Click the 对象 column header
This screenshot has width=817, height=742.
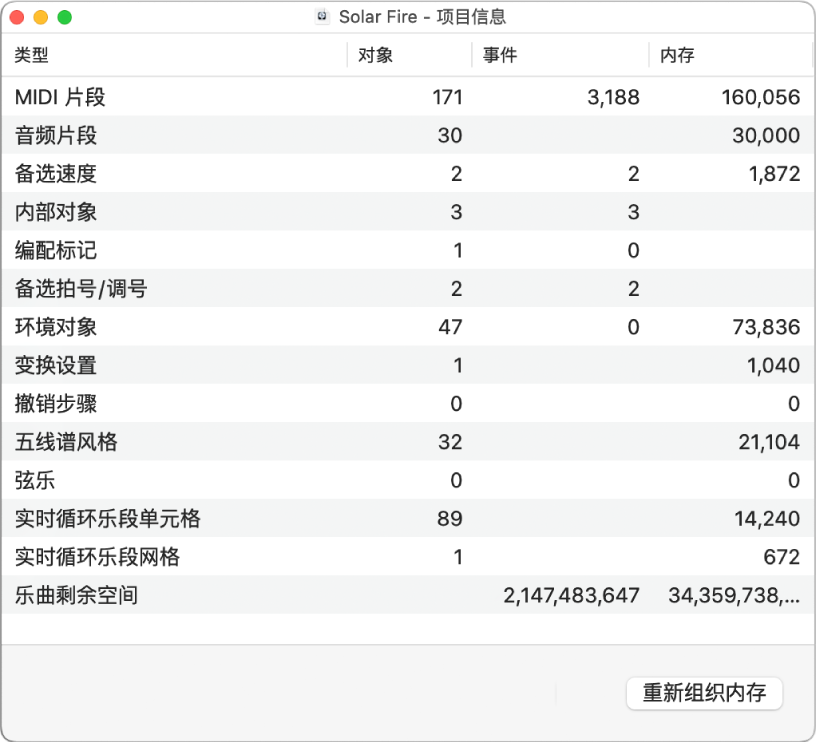[x=373, y=56]
